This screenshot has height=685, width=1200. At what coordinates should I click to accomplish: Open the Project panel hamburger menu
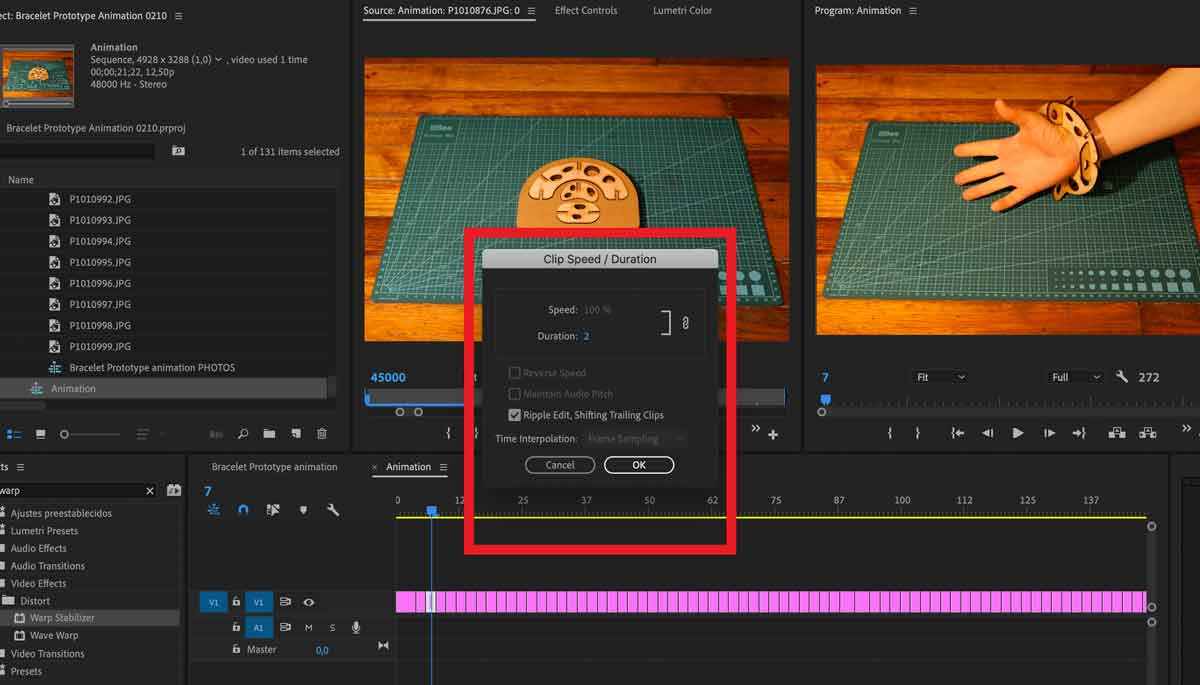tap(178, 16)
